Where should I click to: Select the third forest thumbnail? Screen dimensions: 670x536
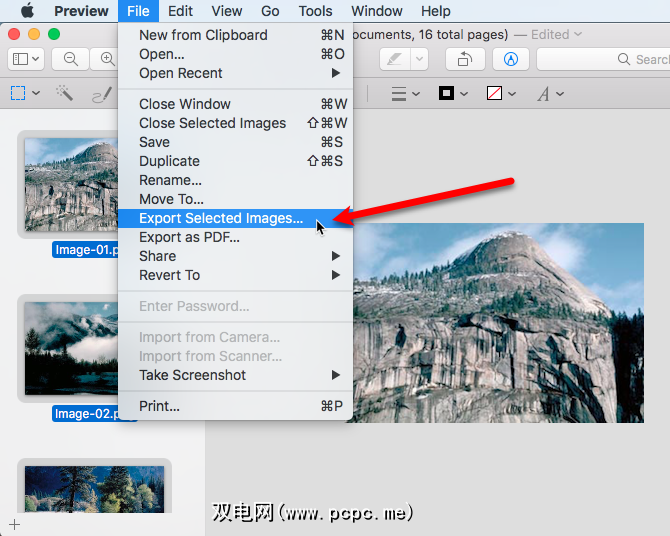coord(94,489)
